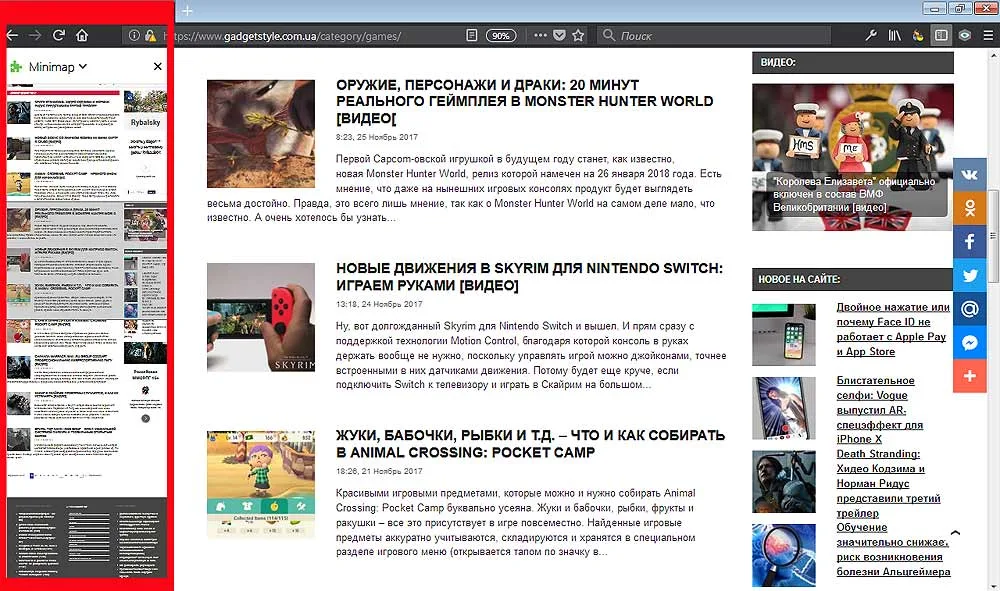Go back to the previous page
Image resolution: width=1000 pixels, height=591 pixels.
[12, 36]
